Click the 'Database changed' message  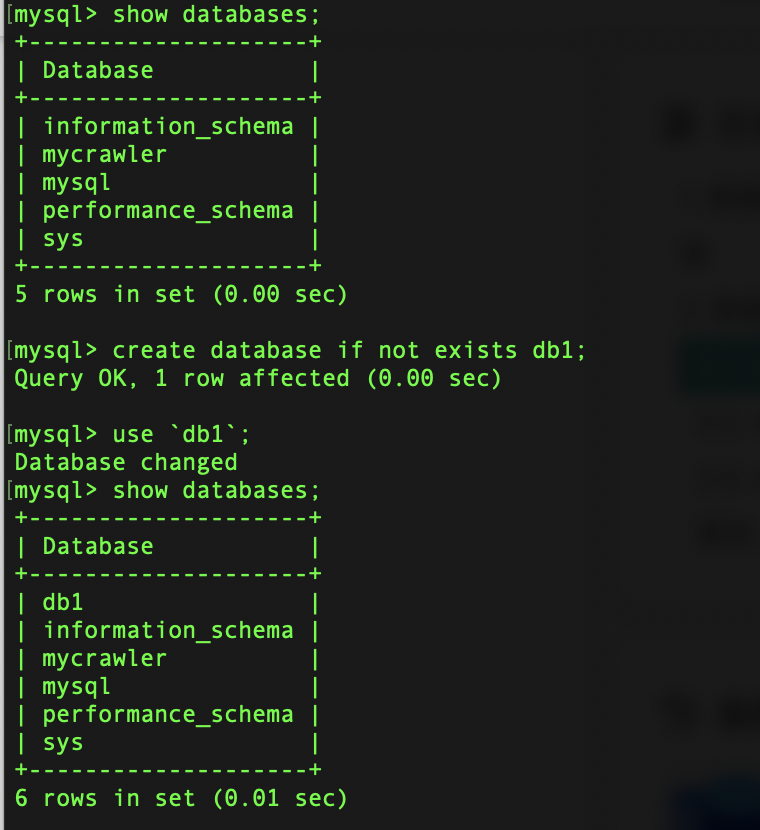click(126, 462)
